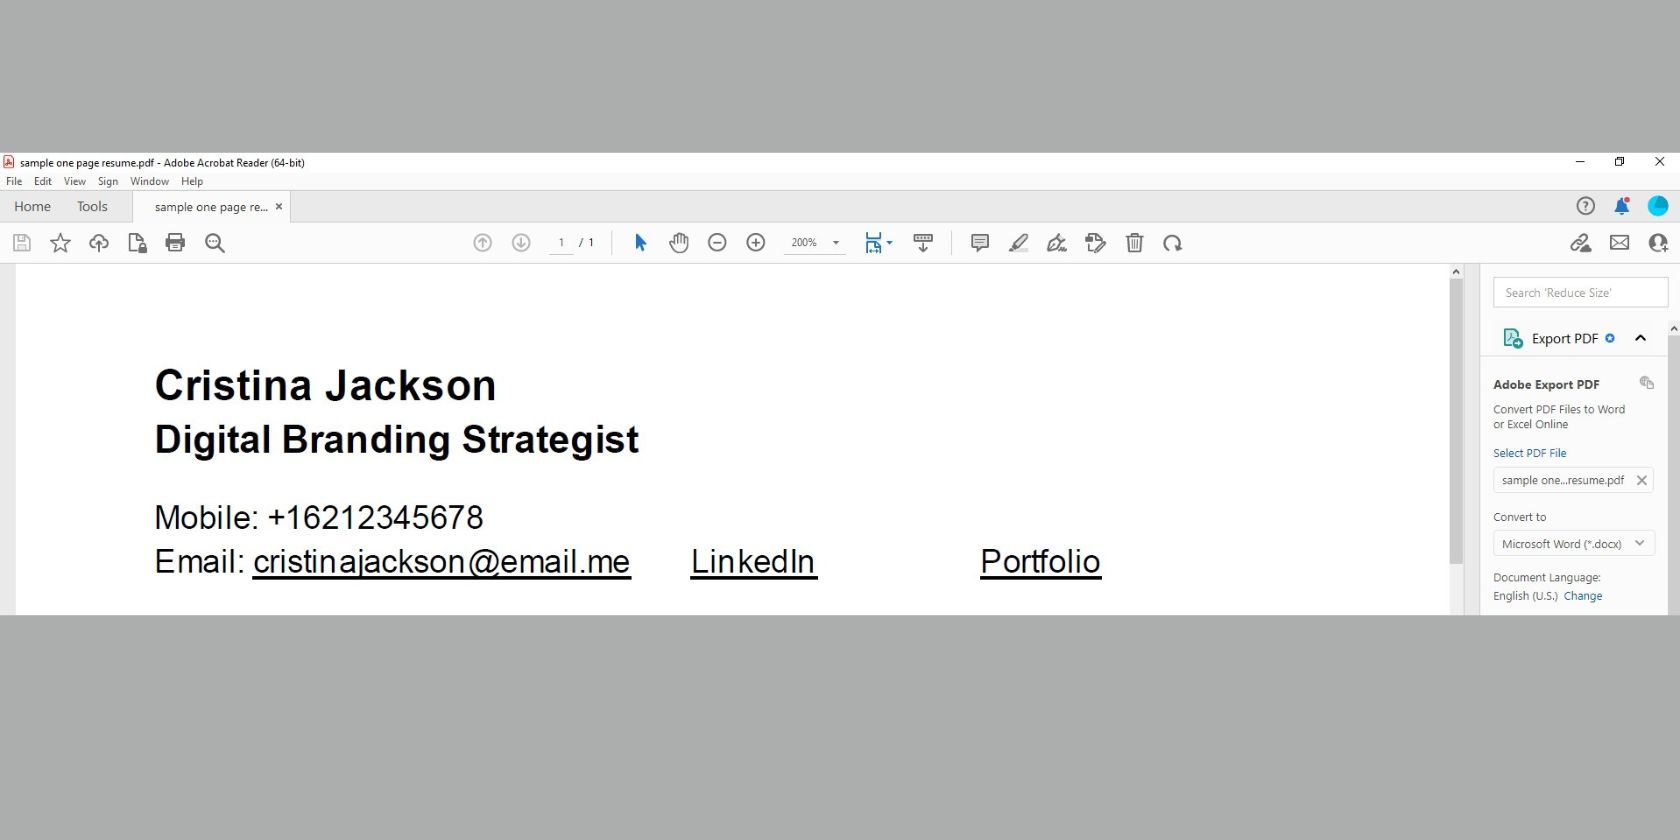Open the notifications bell
This screenshot has height=840, width=1680.
click(x=1621, y=206)
